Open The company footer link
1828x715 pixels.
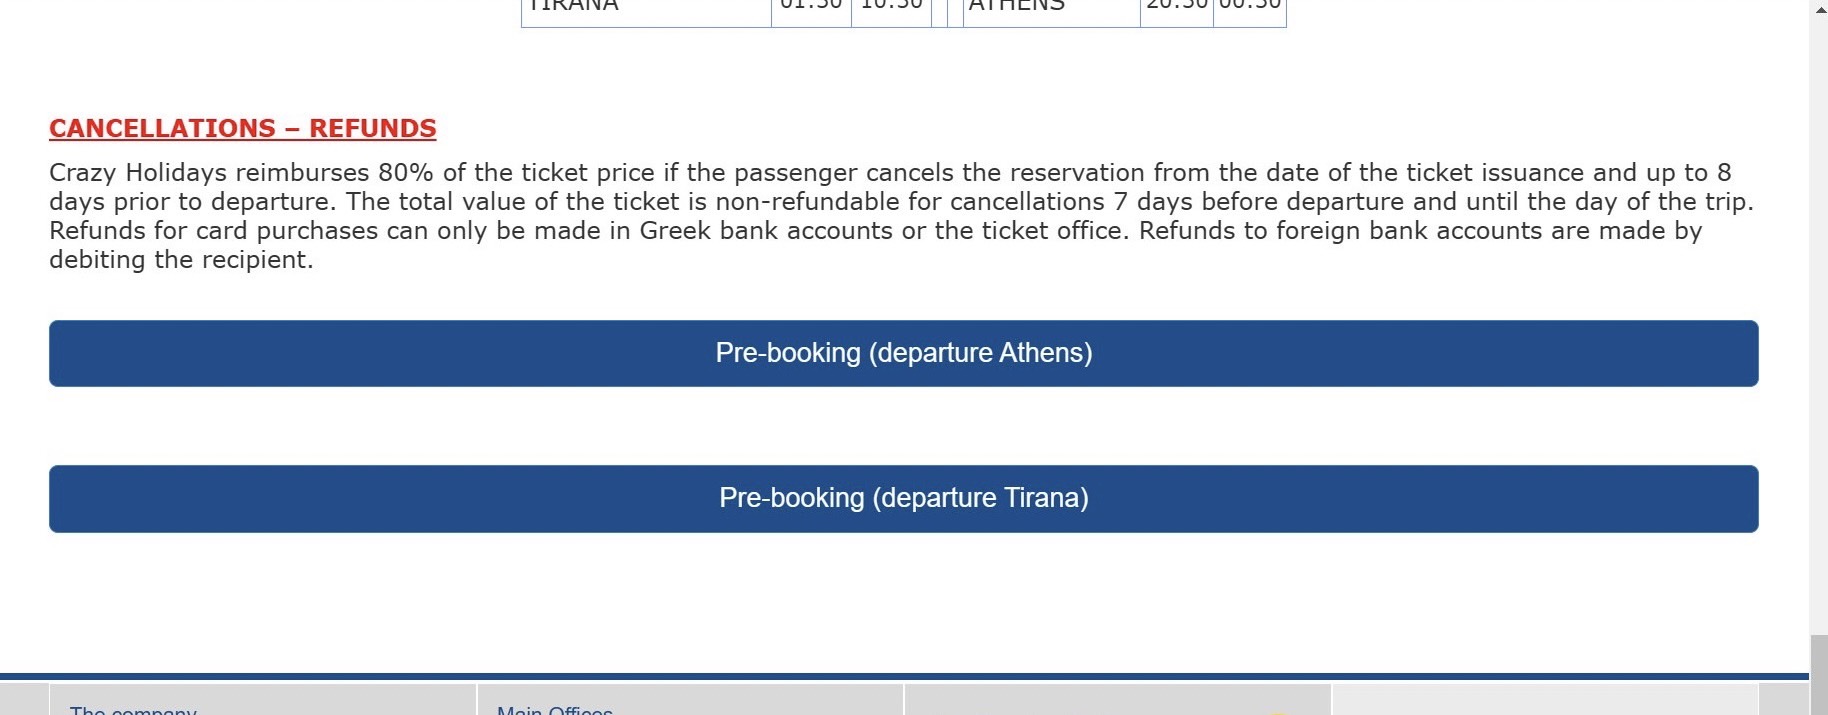(x=133, y=710)
